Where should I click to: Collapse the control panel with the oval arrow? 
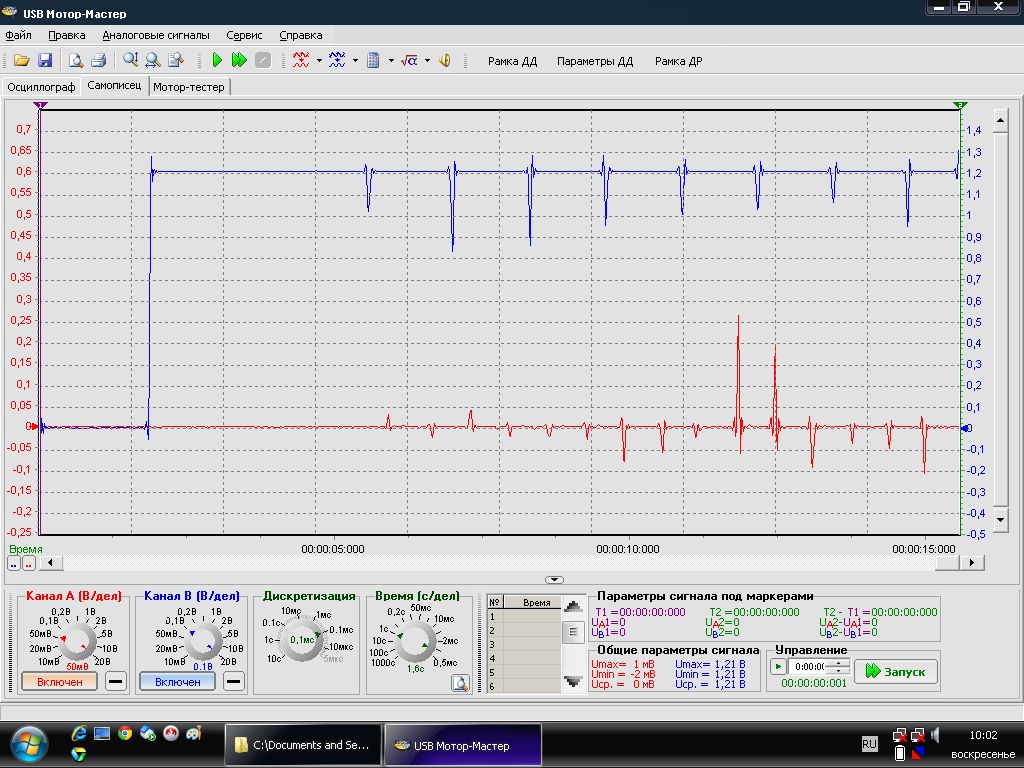click(554, 579)
